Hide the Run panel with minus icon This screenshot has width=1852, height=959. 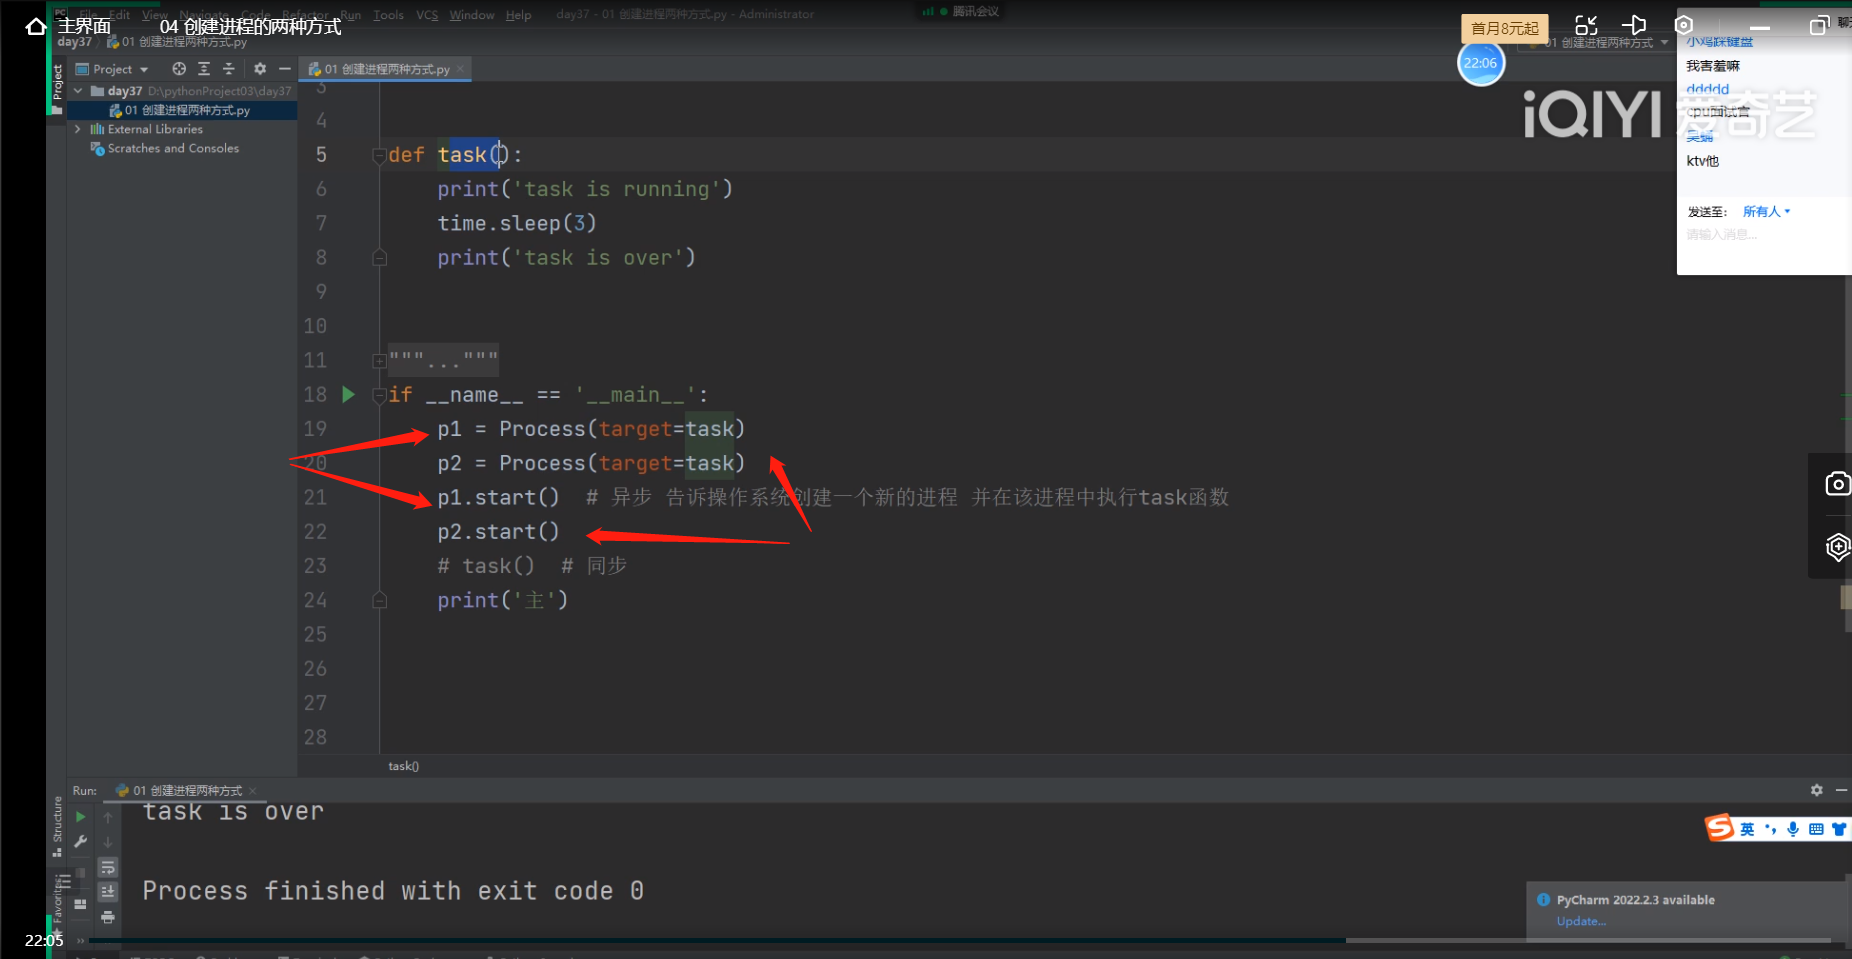pos(1841,790)
